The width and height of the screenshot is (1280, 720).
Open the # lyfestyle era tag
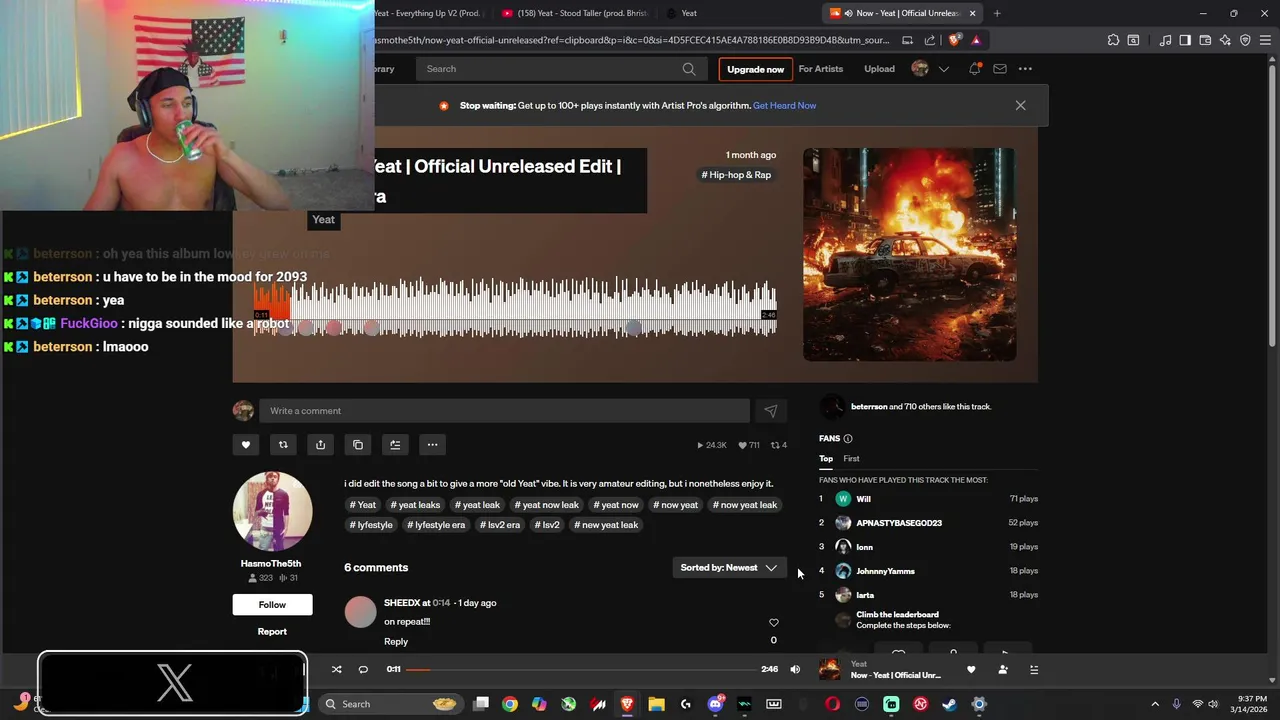click(436, 525)
